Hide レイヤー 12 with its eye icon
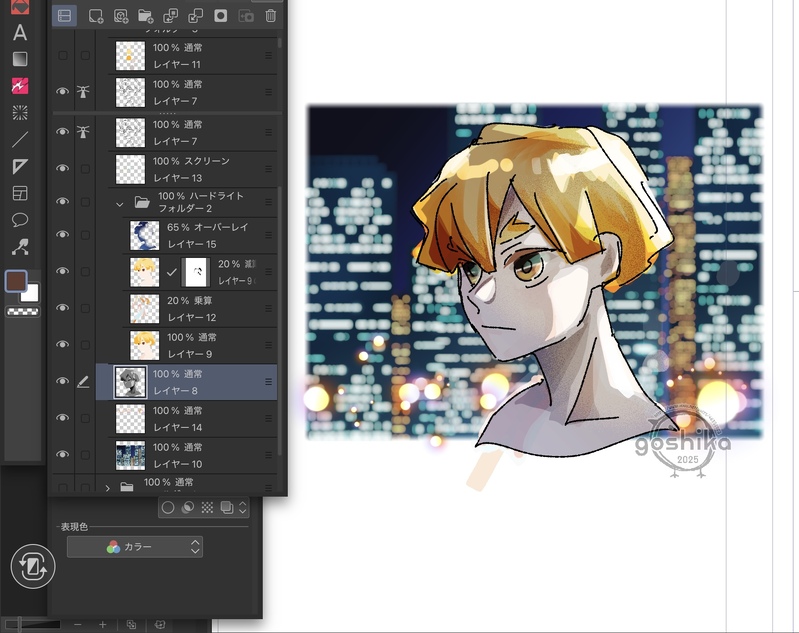This screenshot has width=799, height=633. [x=63, y=308]
